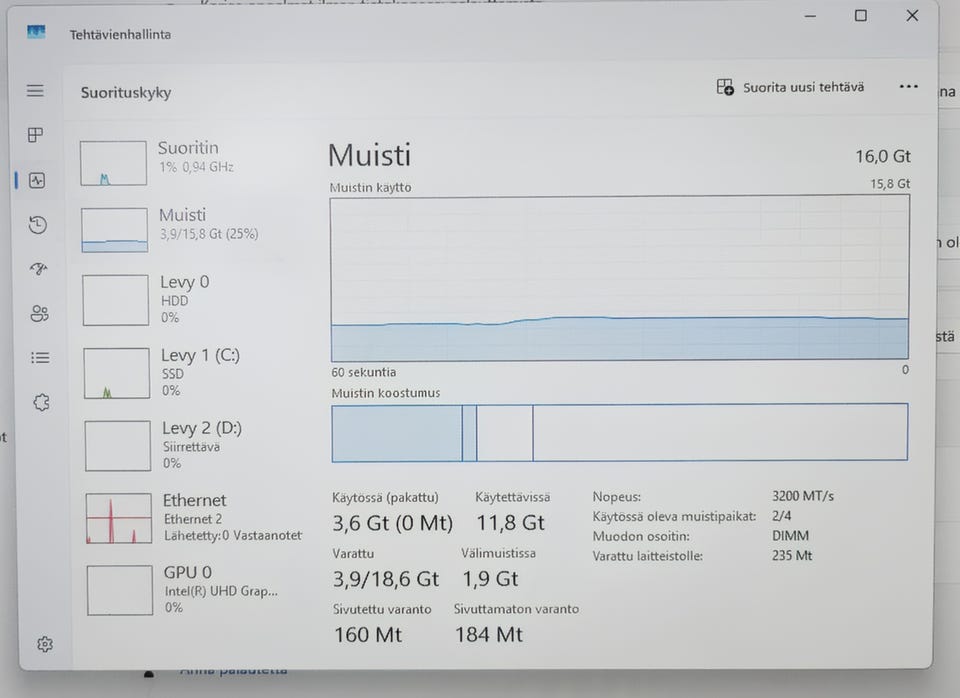The height and width of the screenshot is (698, 960).
Task: Click the free segment of Muistin koostumus bar
Action: [720, 432]
